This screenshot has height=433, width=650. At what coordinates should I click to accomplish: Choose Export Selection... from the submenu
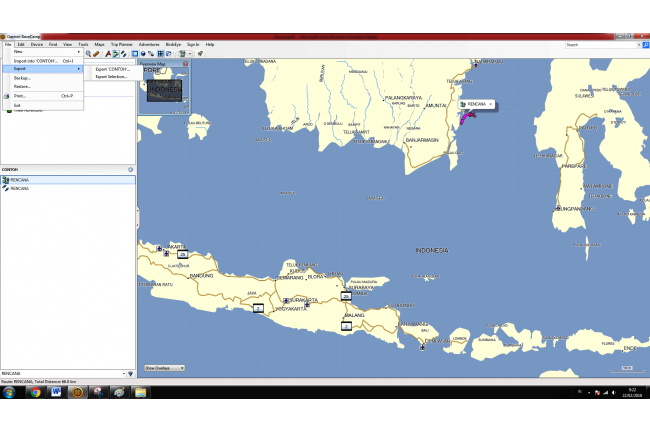(x=110, y=77)
